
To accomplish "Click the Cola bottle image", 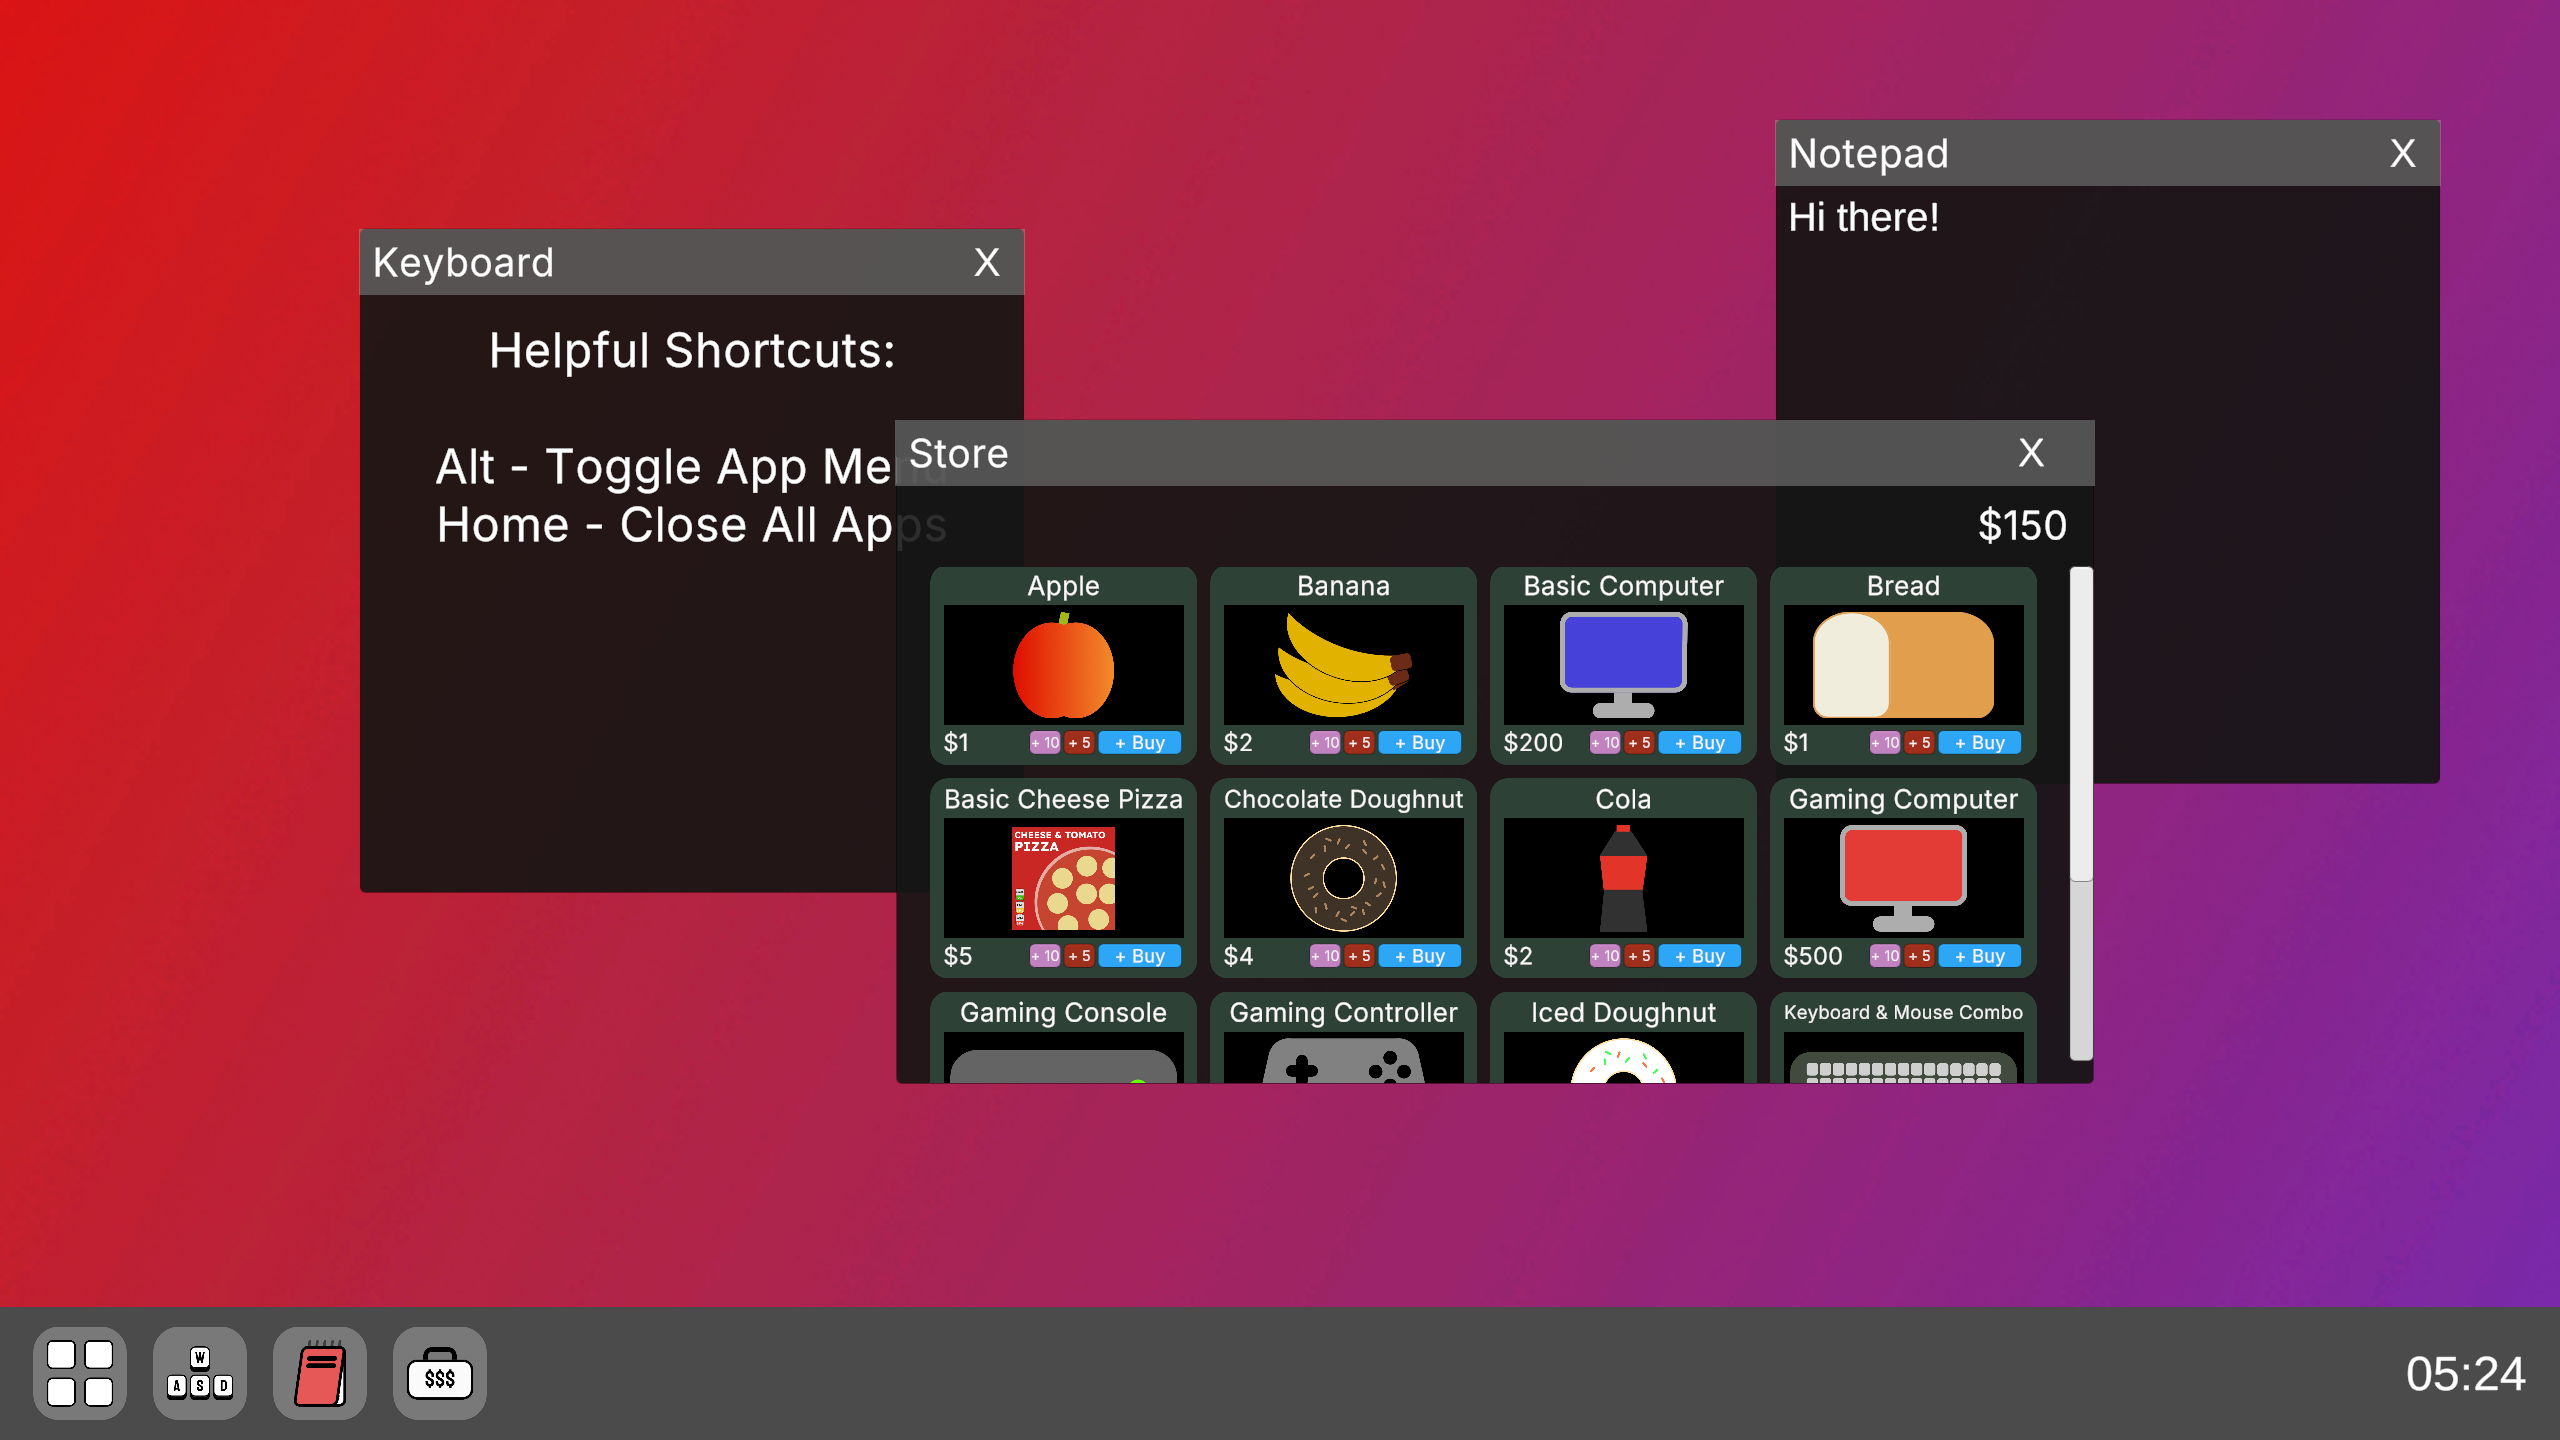I will click(x=1623, y=878).
